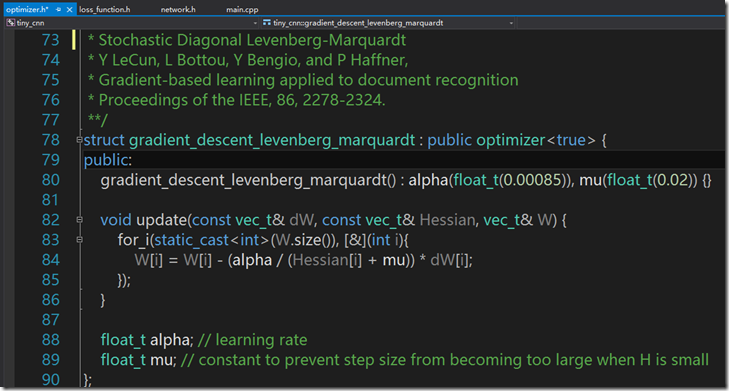Click the 'Hessian' parameter on line 82
Viewport: 729px width, 391px height.
click(x=447, y=220)
